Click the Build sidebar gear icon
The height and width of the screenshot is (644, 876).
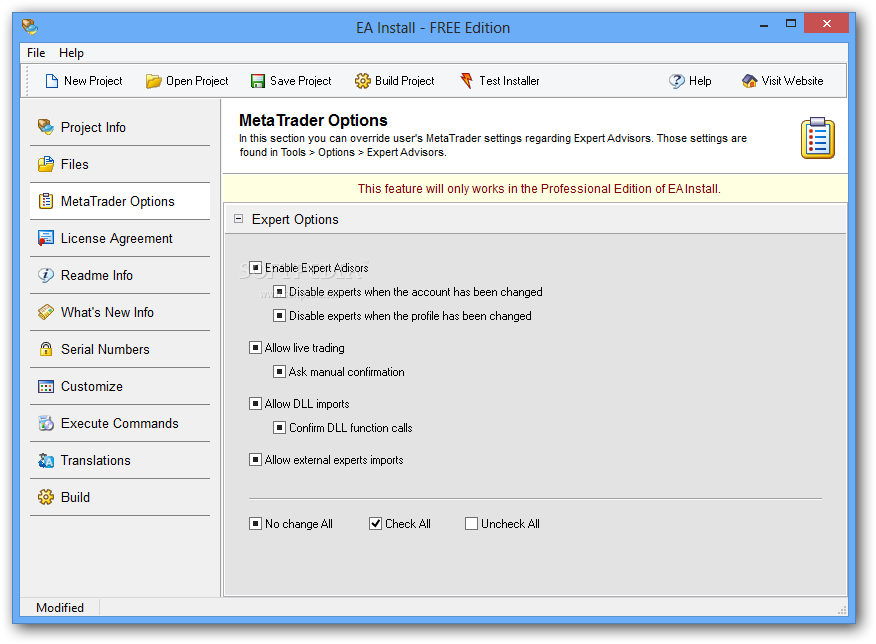coord(46,497)
